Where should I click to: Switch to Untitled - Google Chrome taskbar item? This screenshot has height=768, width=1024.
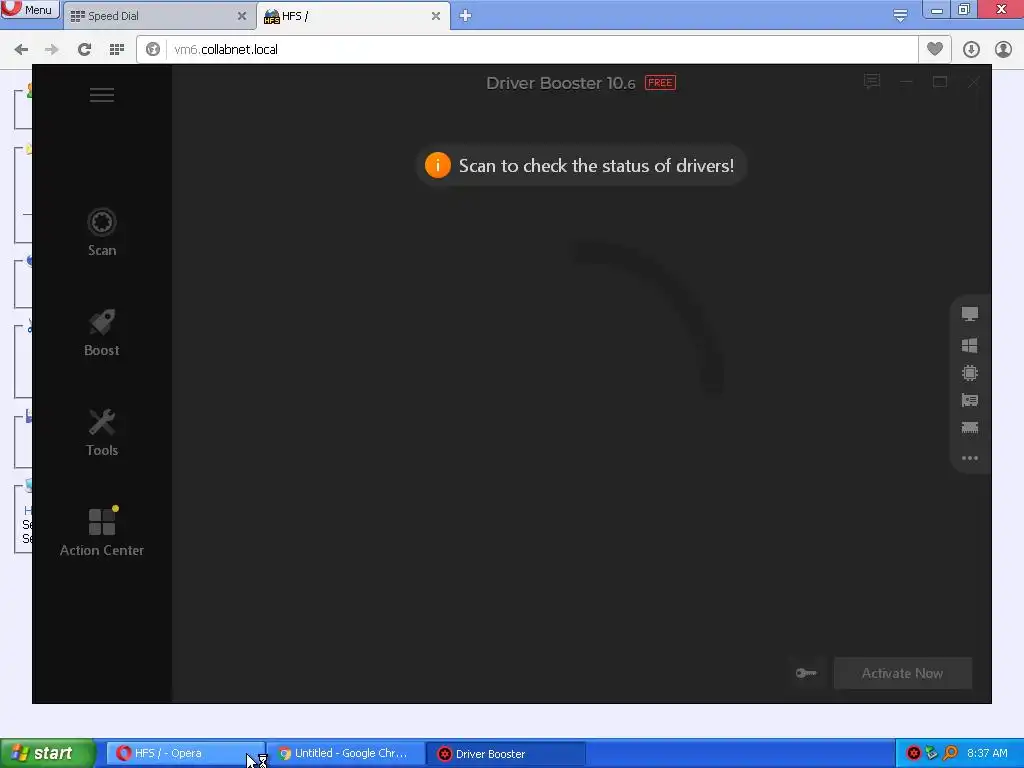pos(345,754)
